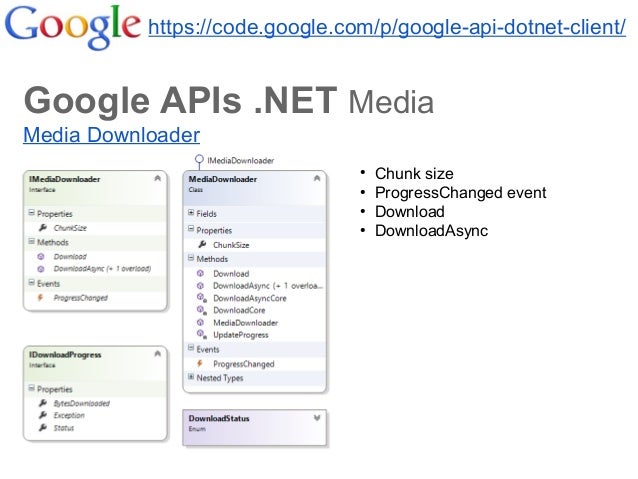Expand Nested Types section in MediaDownloader
The image size is (638, 479).
191,377
